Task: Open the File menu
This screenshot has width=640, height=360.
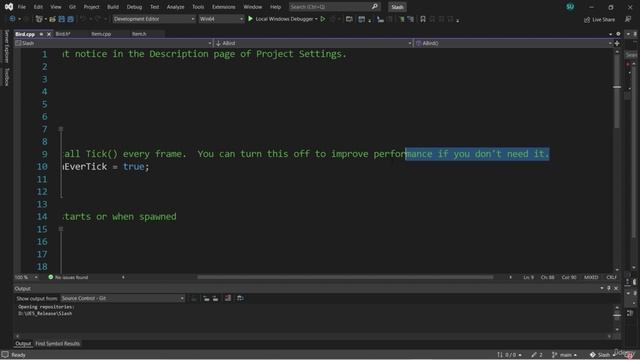Action: tap(22, 7)
